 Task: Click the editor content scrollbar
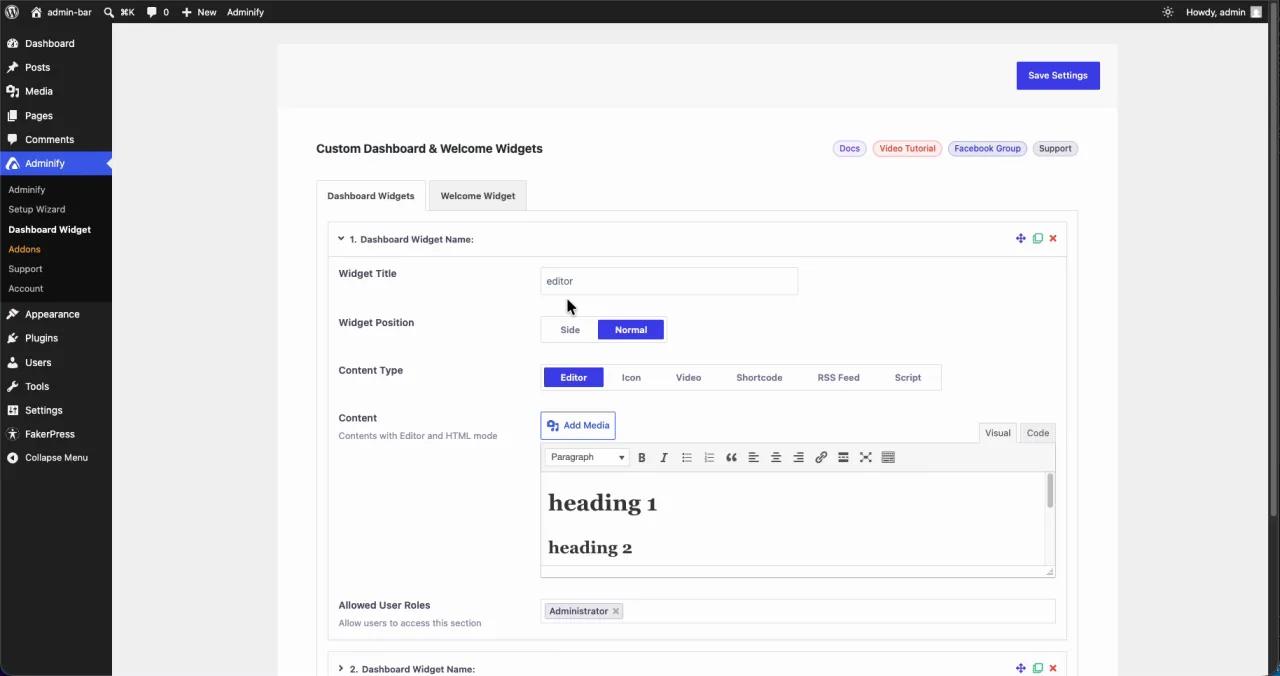[1050, 491]
